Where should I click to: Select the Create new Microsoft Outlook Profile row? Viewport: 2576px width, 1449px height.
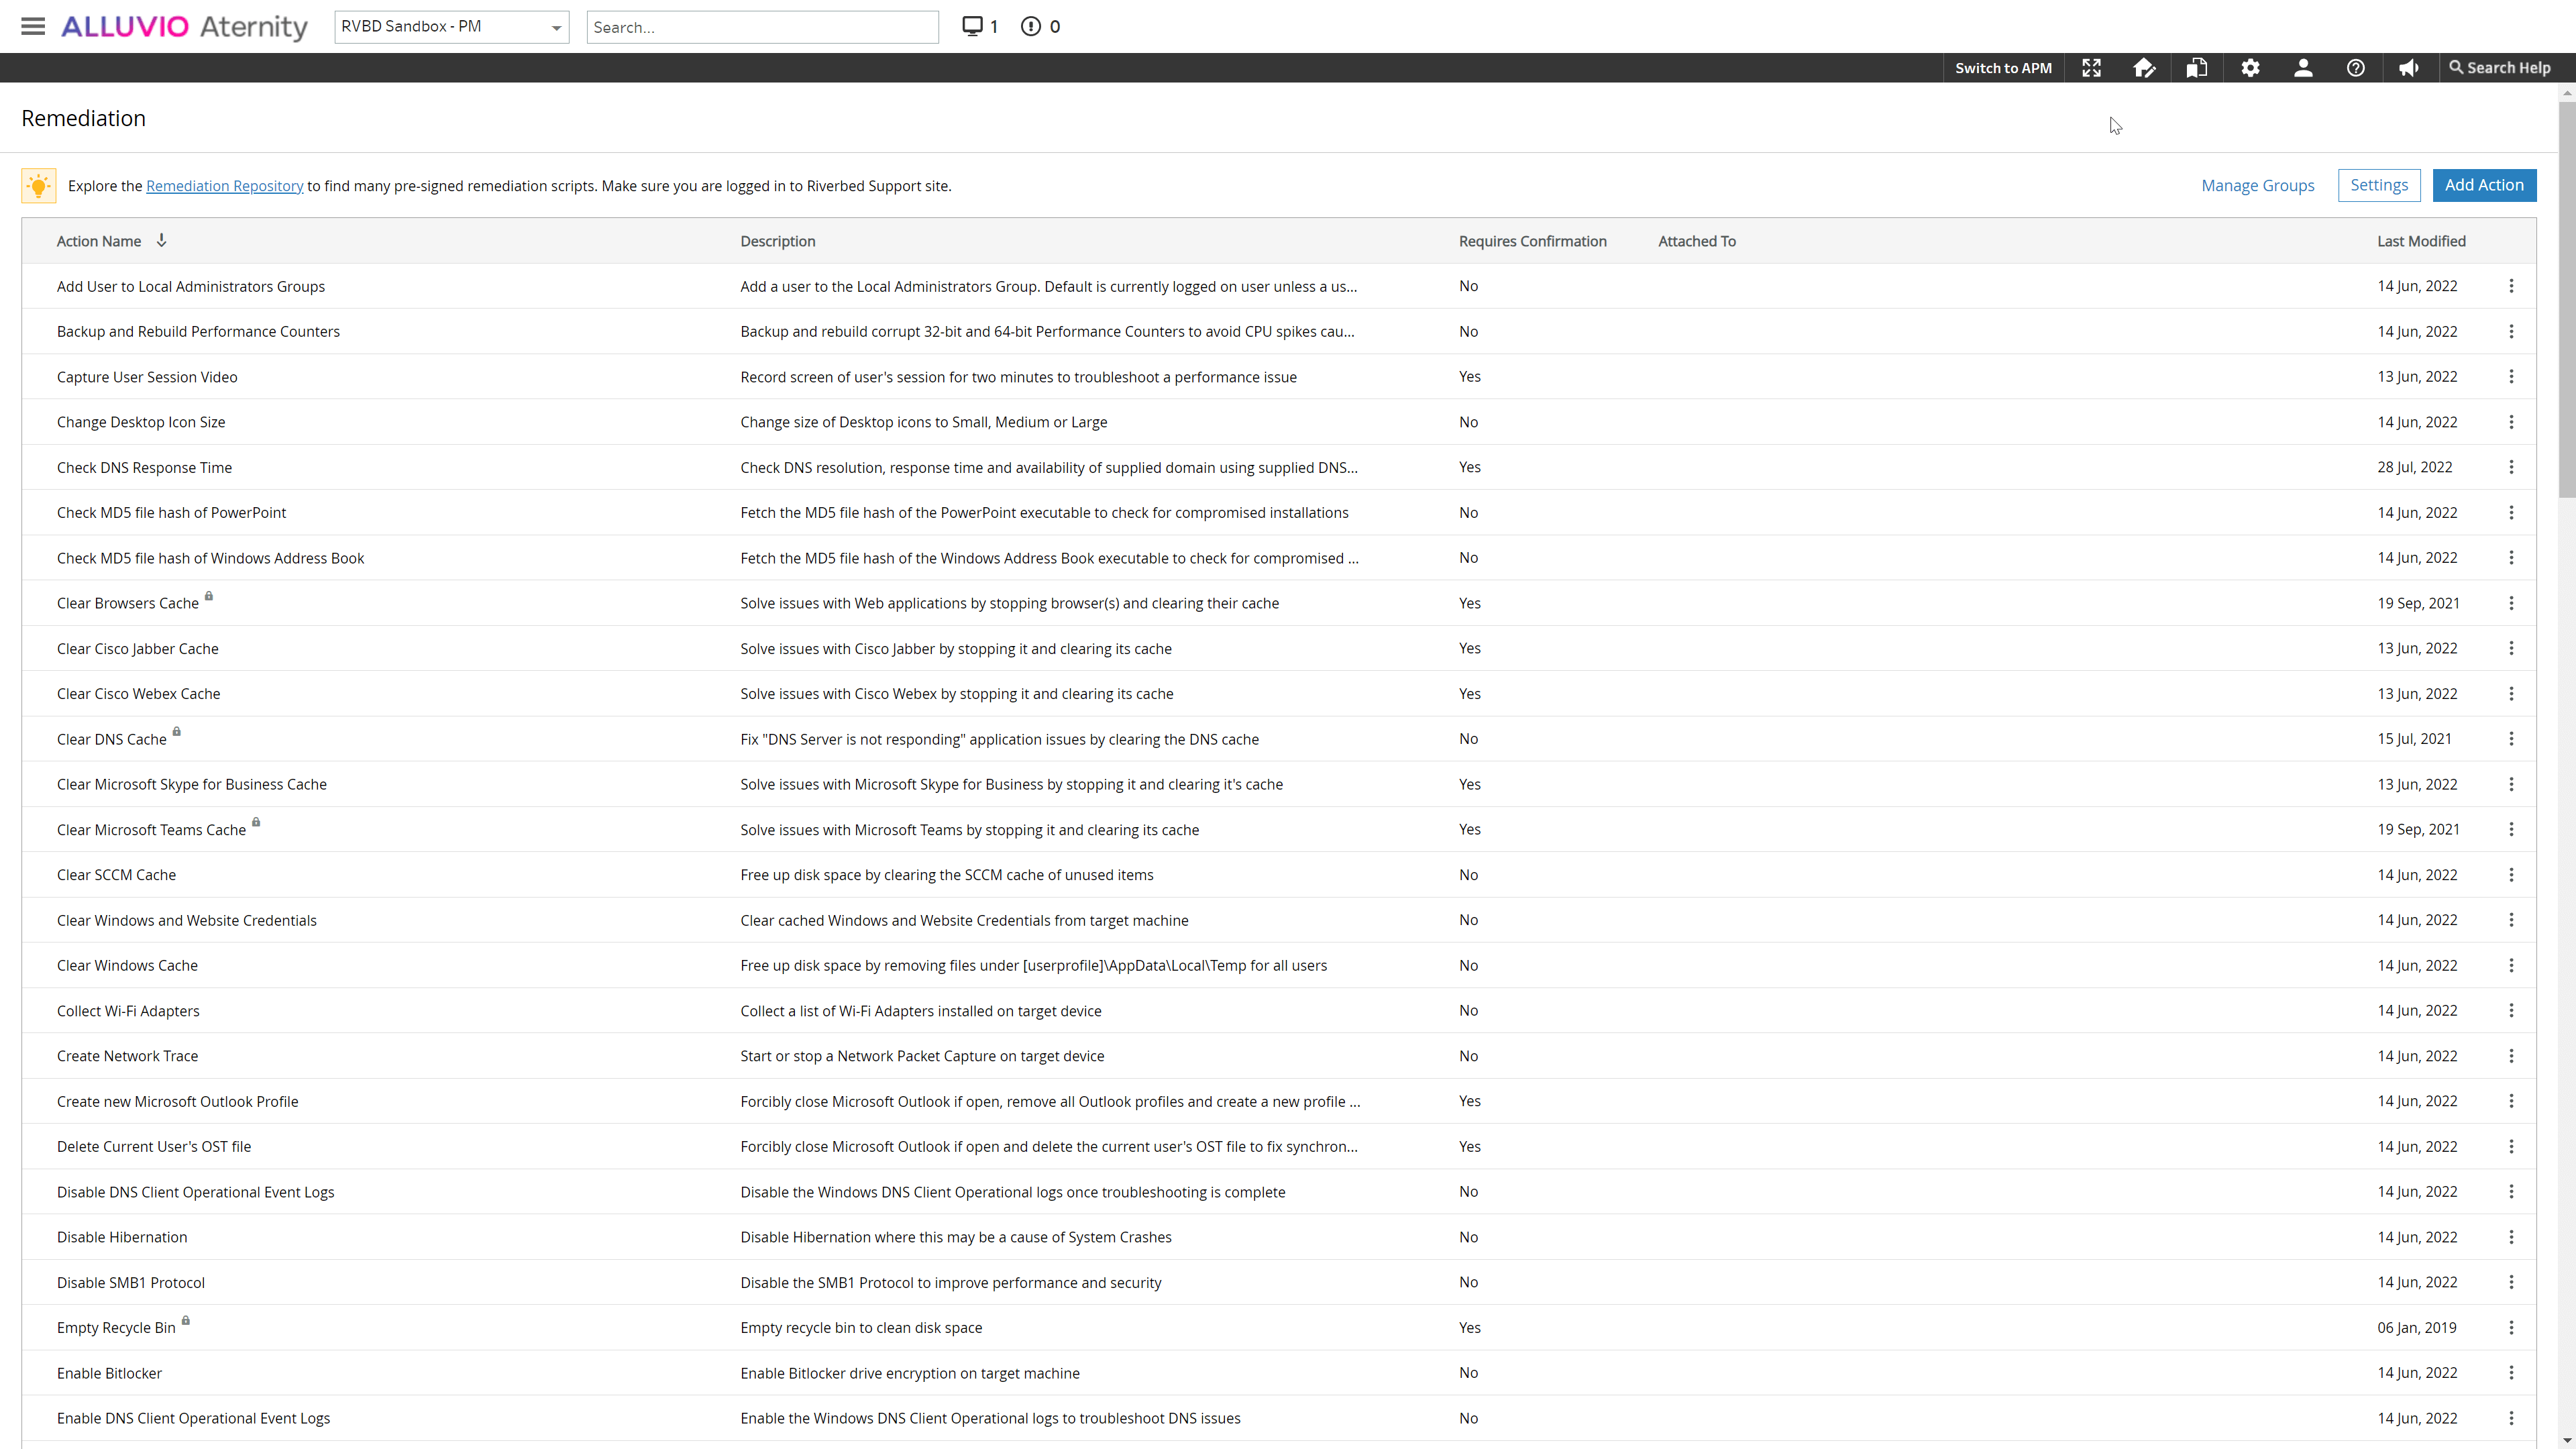click(1279, 1101)
